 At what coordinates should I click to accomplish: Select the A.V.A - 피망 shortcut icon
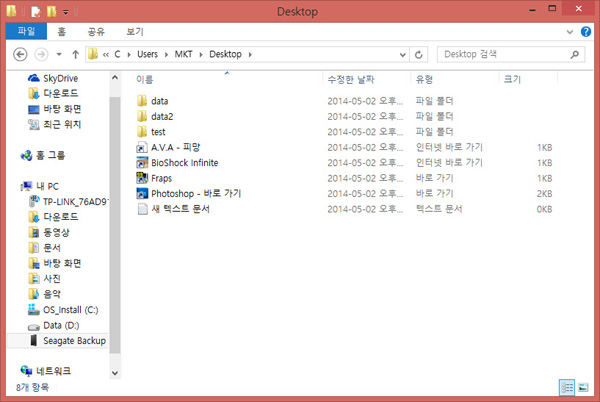point(142,147)
